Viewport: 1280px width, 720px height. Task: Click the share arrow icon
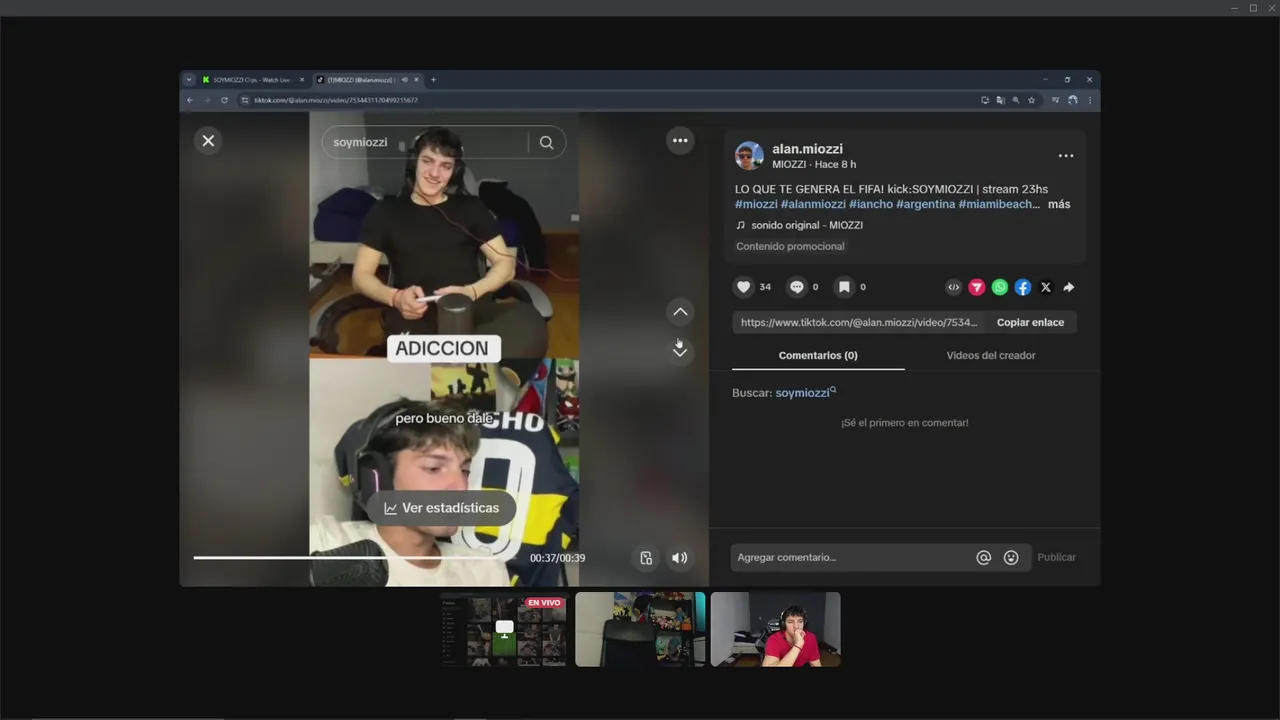click(x=1069, y=287)
